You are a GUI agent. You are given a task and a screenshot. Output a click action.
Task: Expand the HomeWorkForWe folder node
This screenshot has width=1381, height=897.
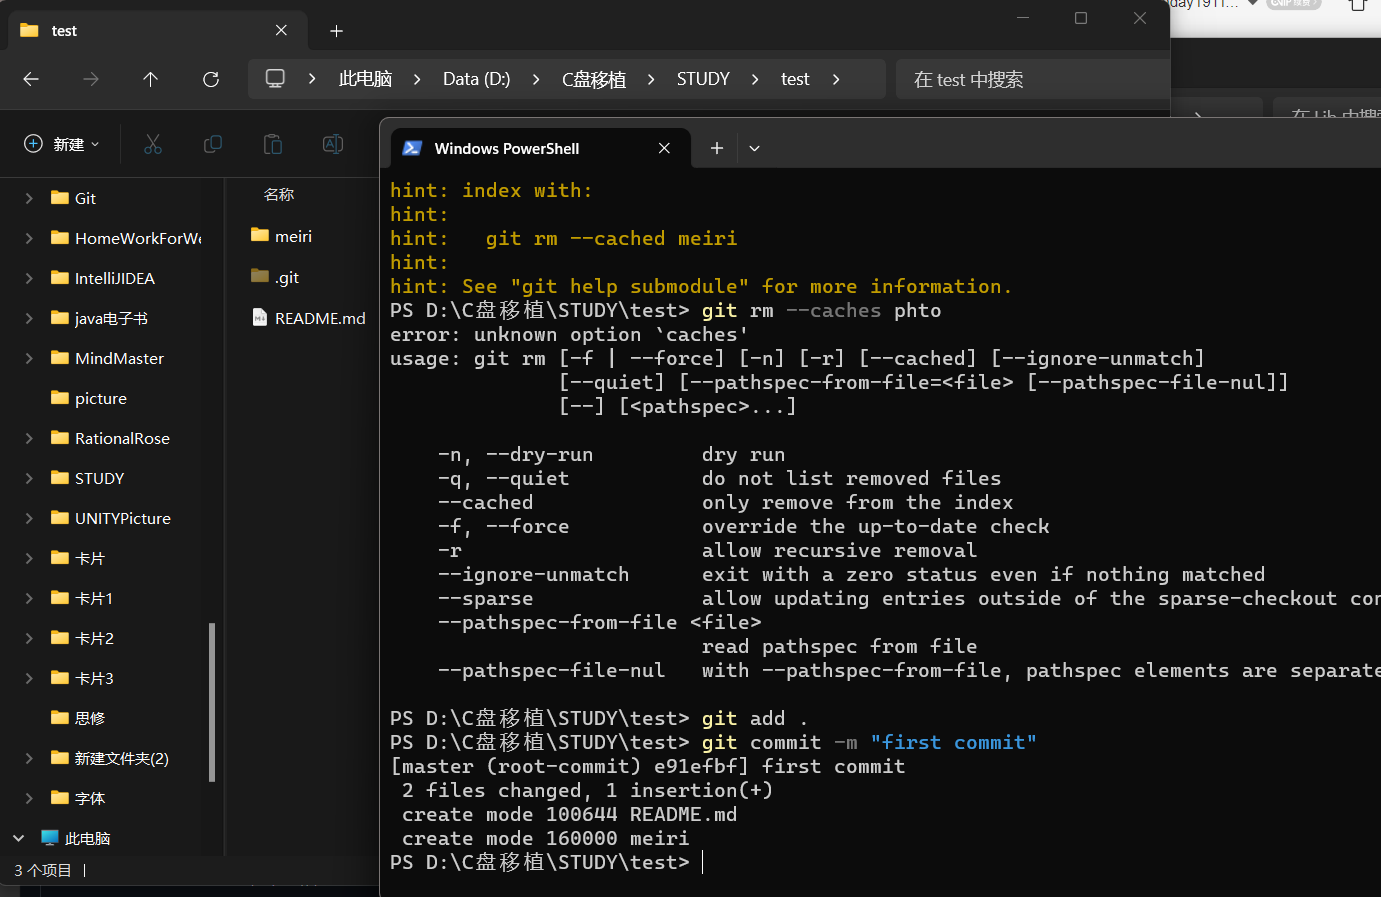(x=29, y=238)
